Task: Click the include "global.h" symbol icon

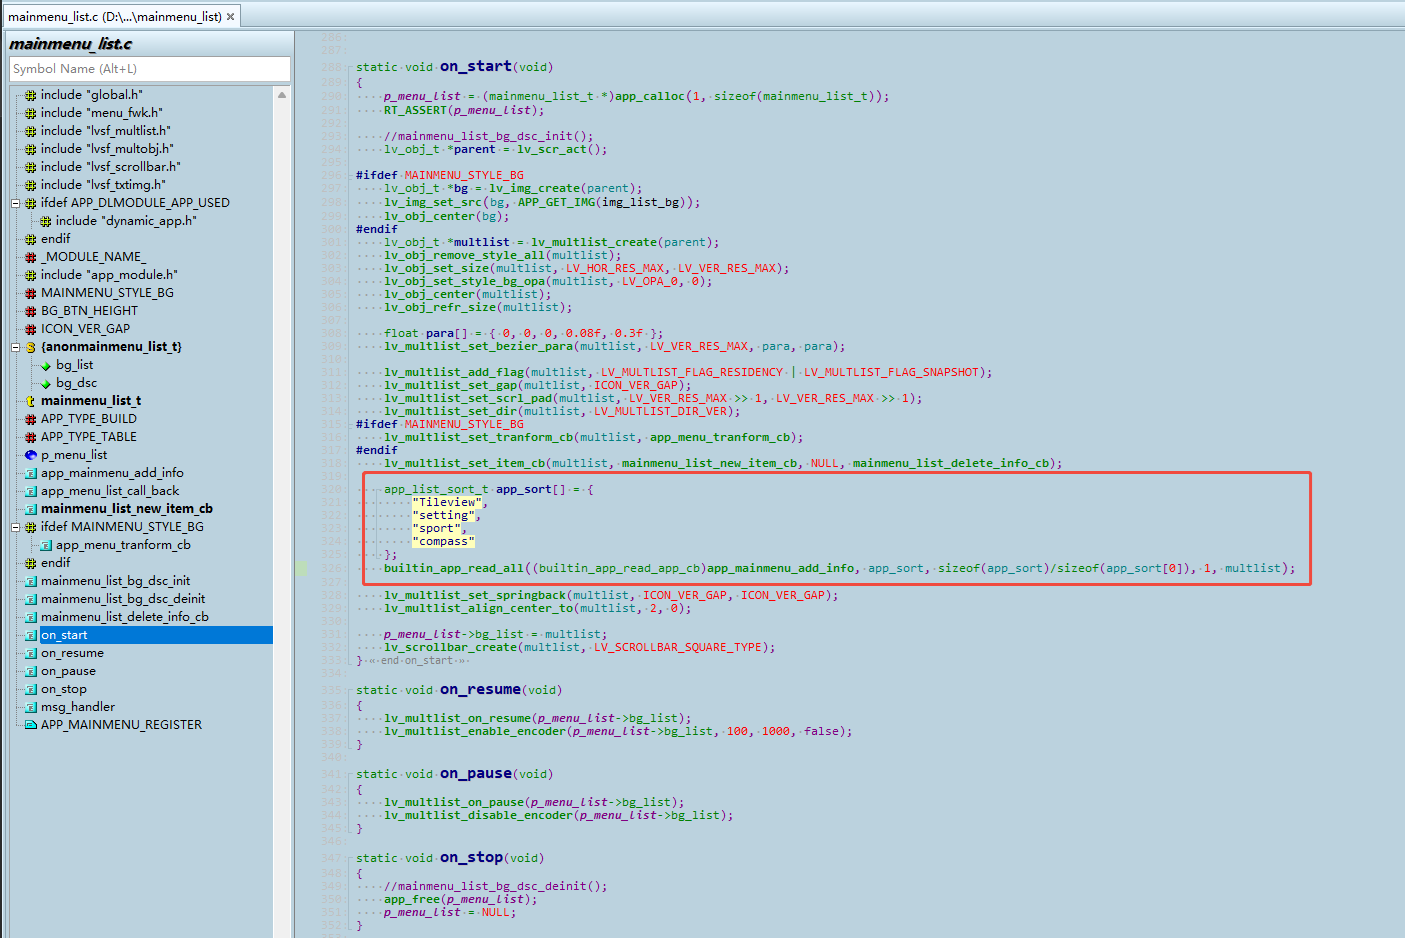Action: 31,95
